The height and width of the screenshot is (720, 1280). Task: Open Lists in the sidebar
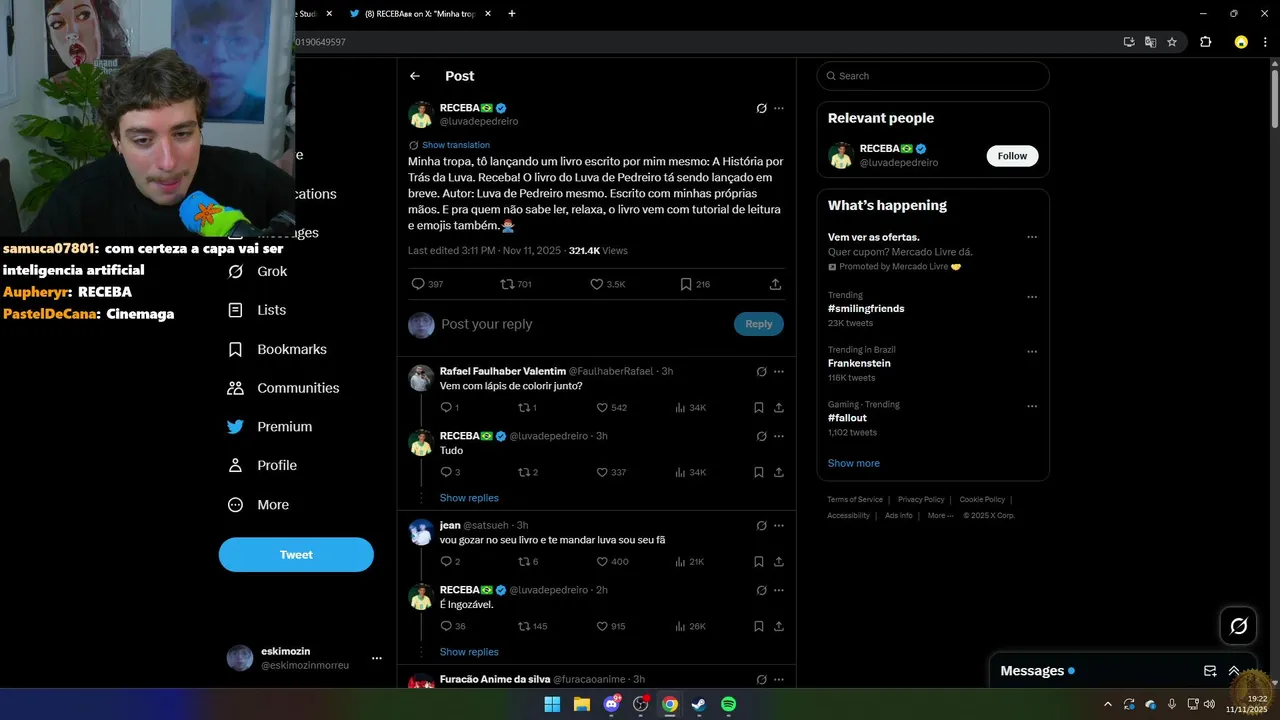[257, 310]
